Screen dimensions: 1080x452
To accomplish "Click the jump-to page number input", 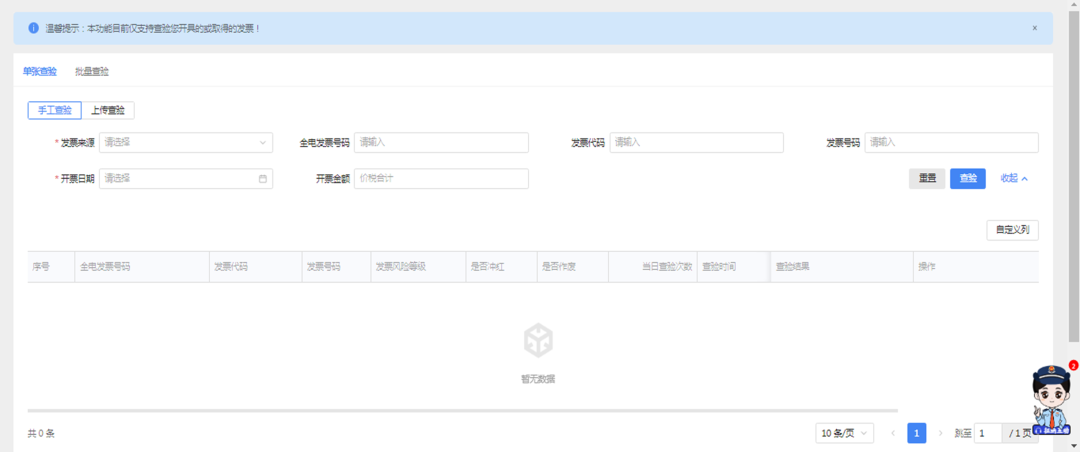I will click(x=988, y=433).
